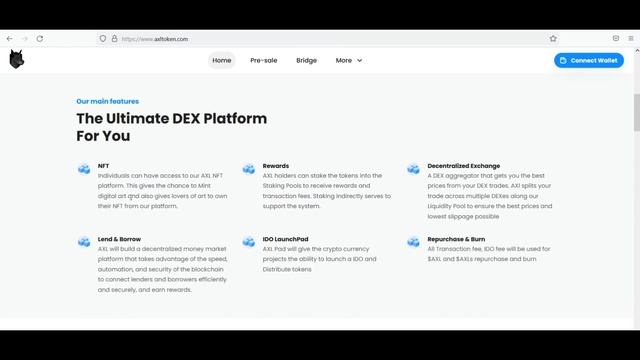Click the Repurchase & Burn title

click(x=456, y=239)
